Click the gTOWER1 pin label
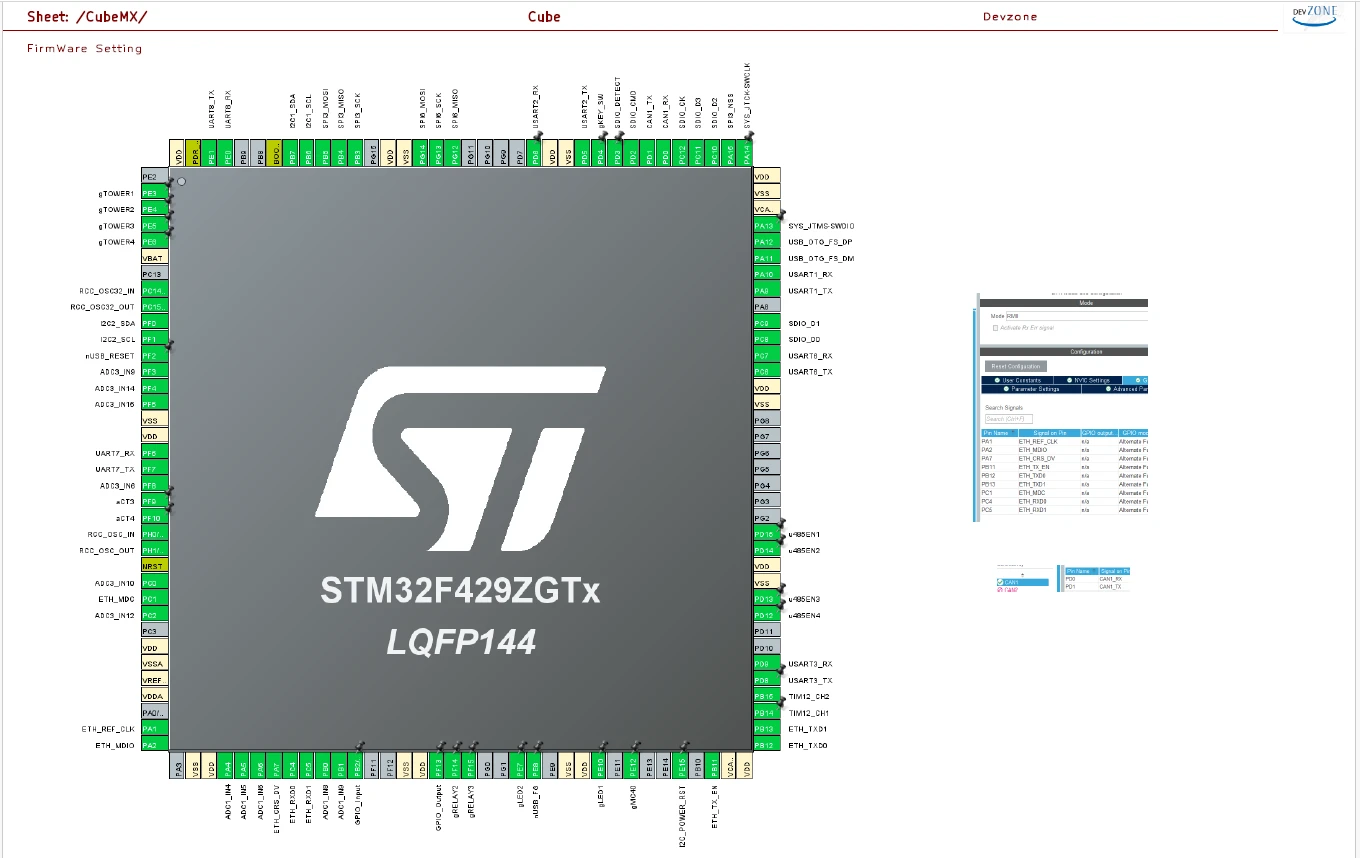Viewport: 1360px width, 858px height. pos(116,193)
